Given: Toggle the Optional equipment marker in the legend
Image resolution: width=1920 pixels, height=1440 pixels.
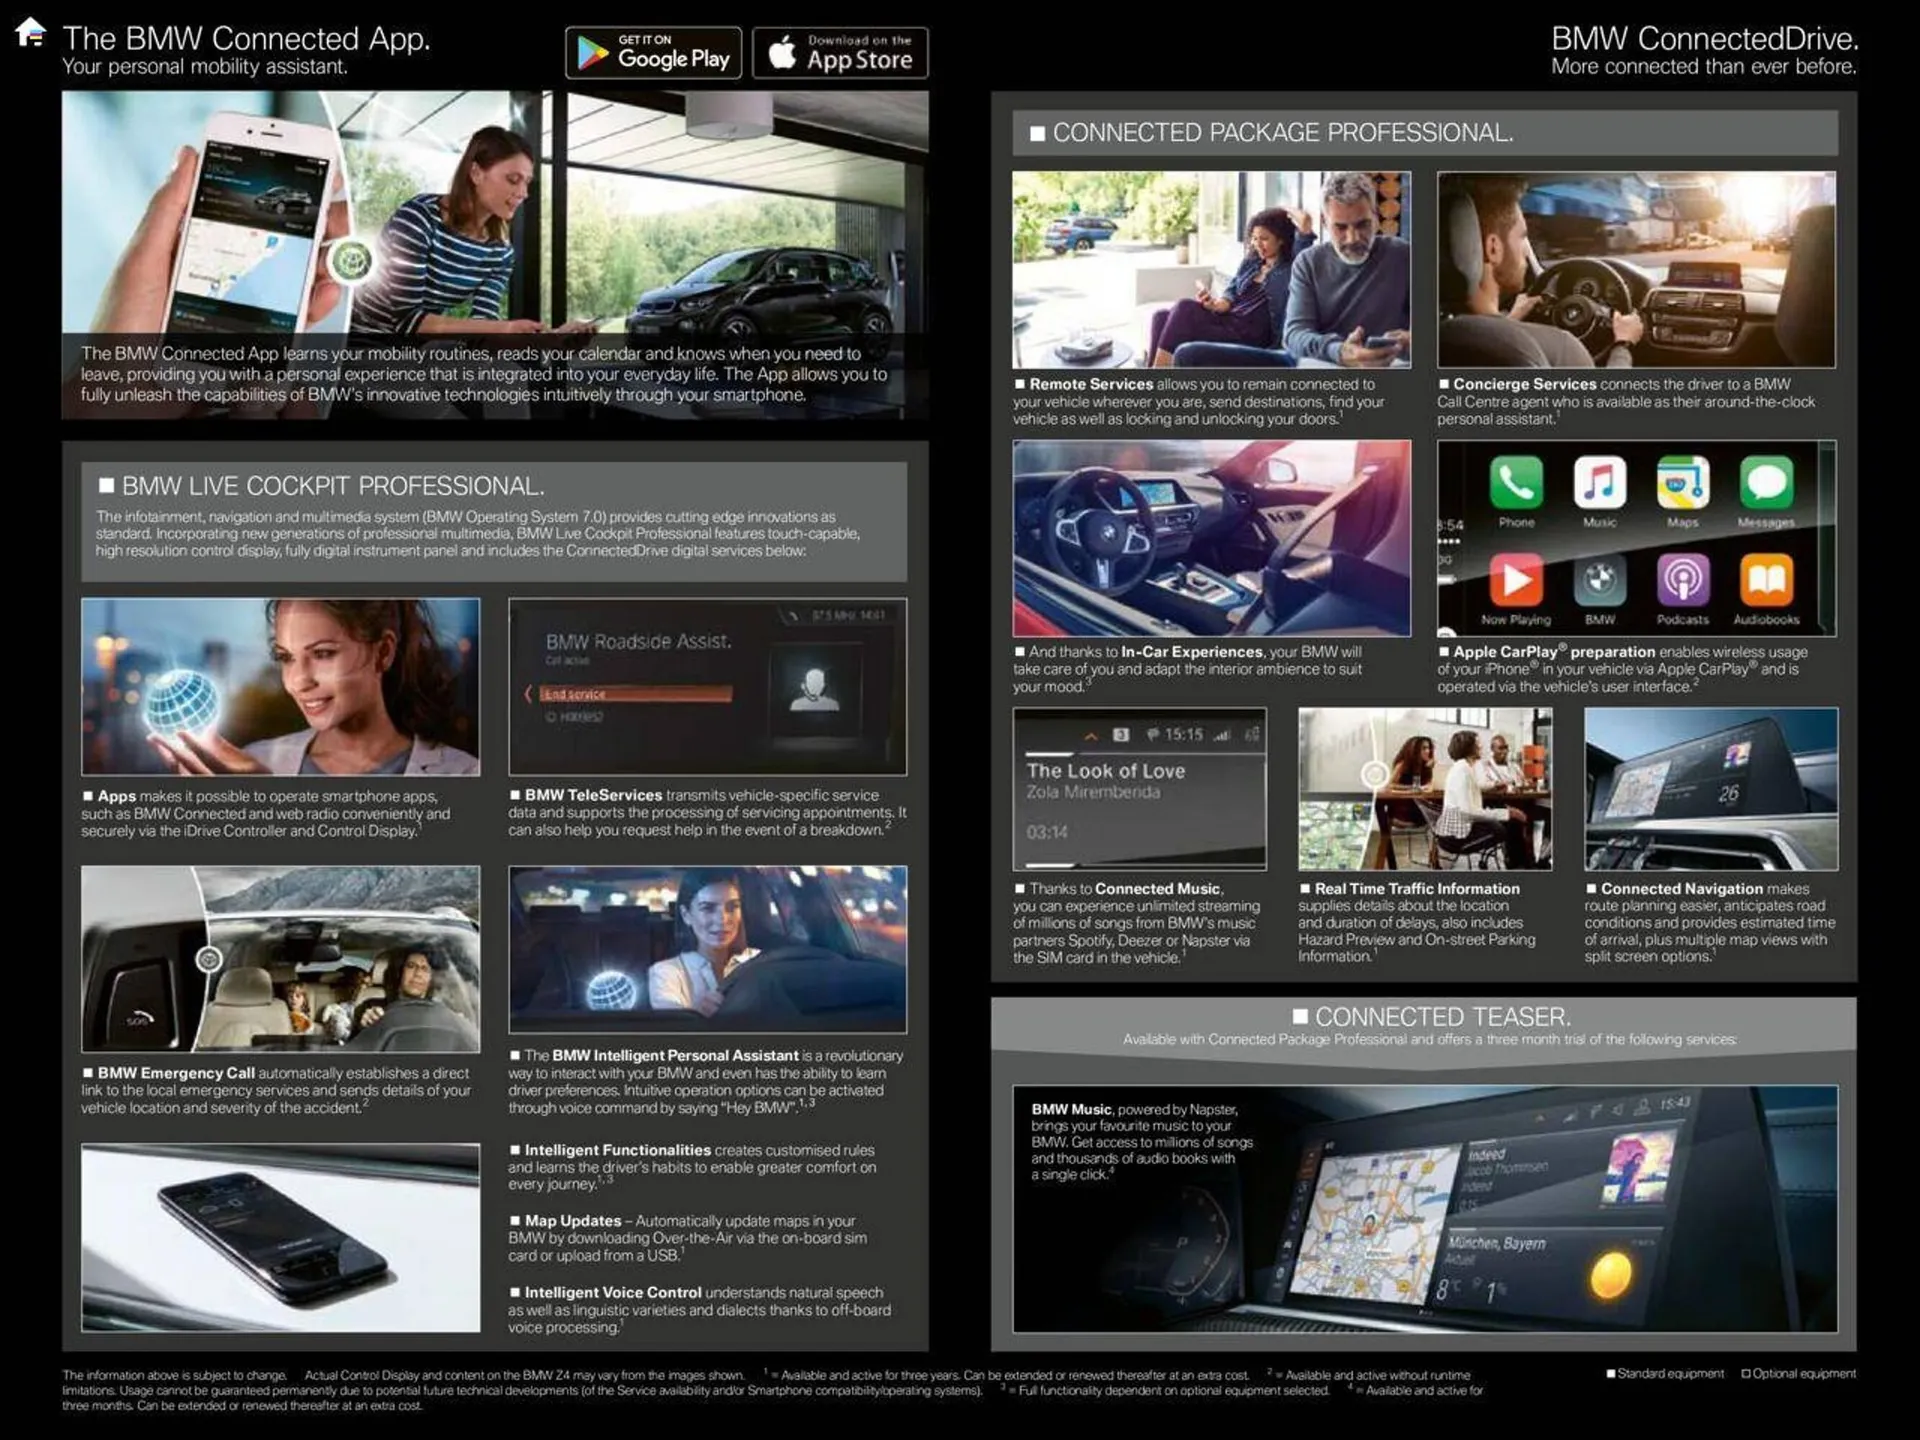Looking at the screenshot, I should [1747, 1374].
